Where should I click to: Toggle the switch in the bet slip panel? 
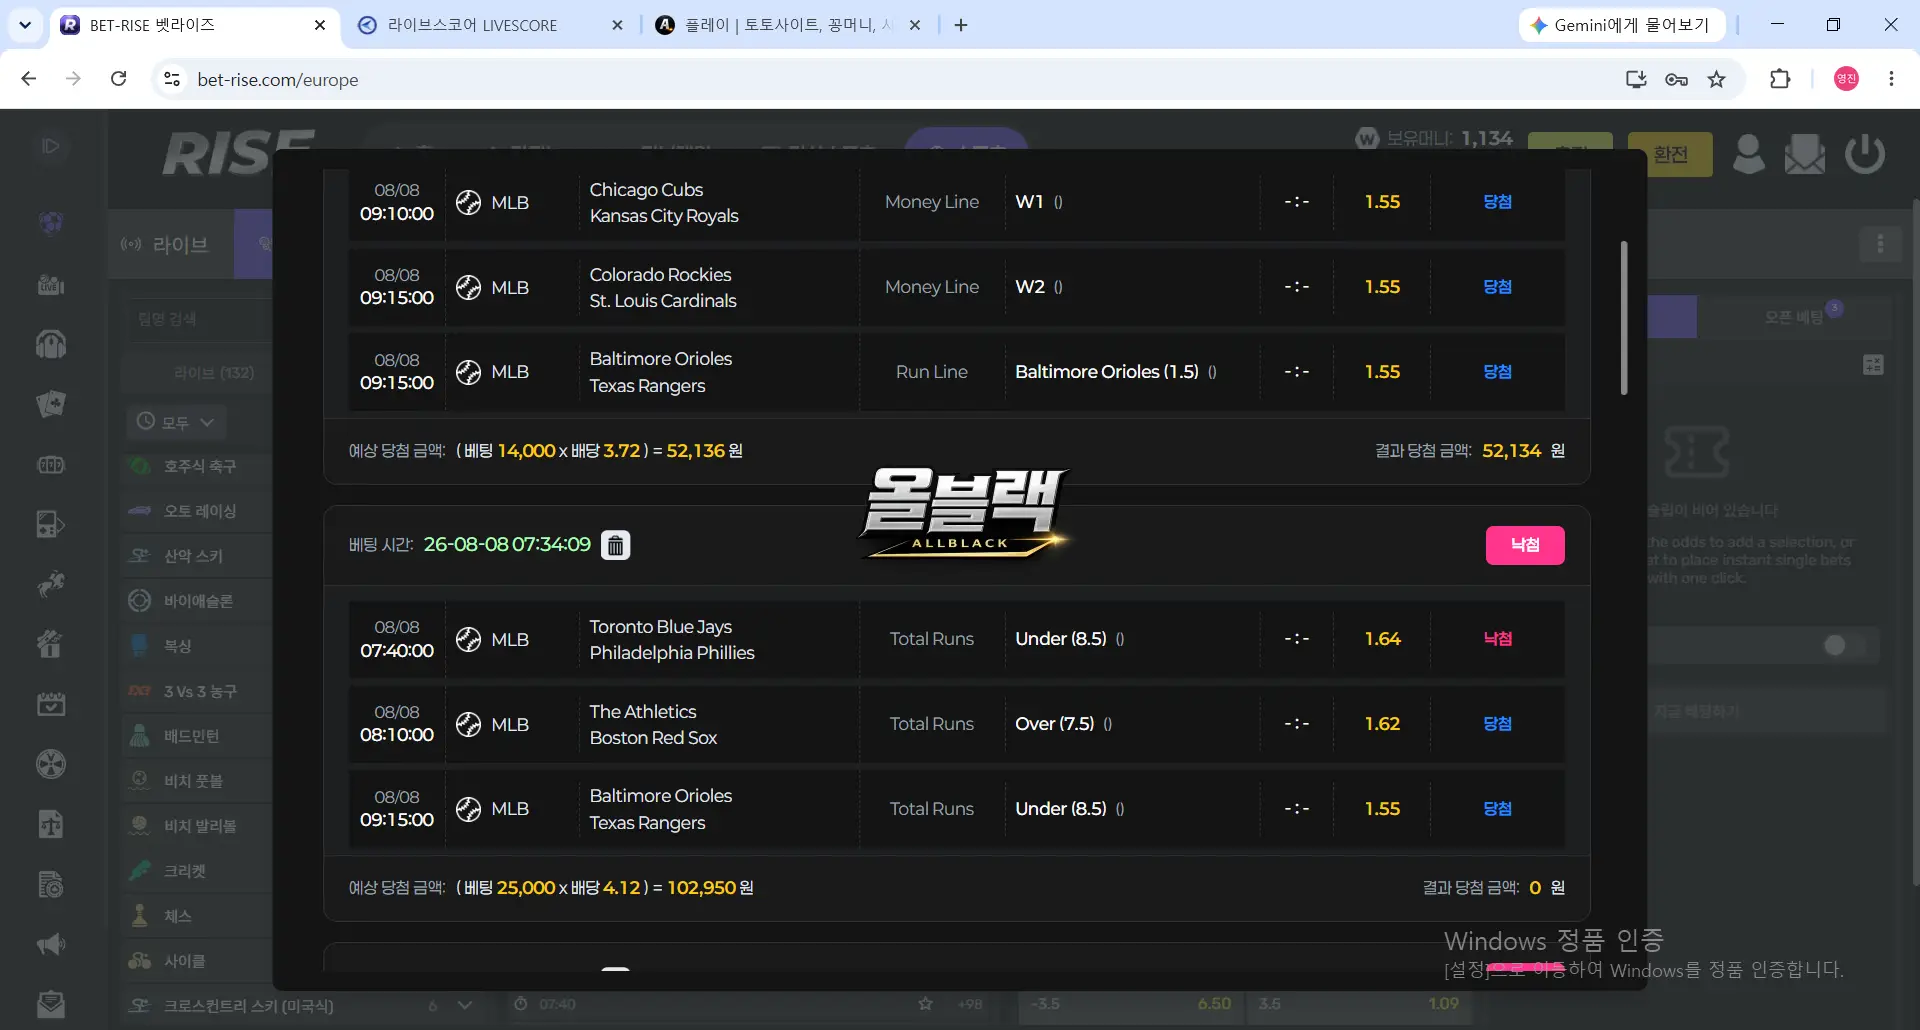(x=1844, y=646)
